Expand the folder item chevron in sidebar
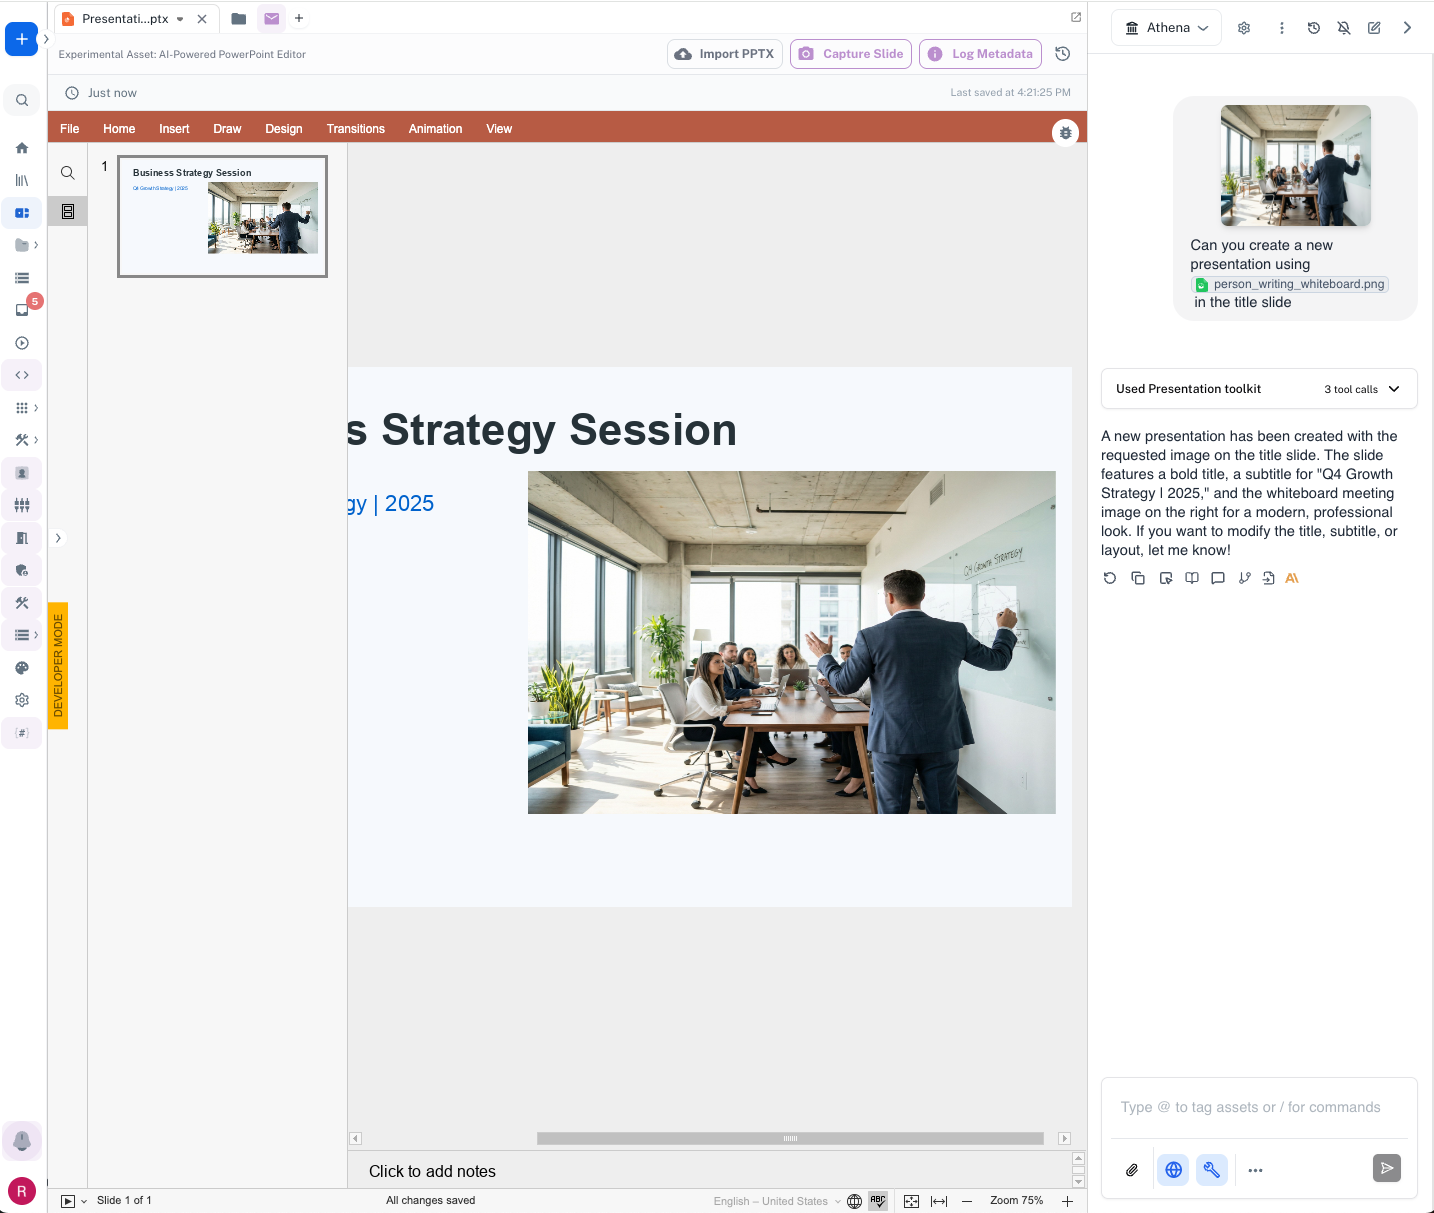This screenshot has width=1434, height=1213. pos(36,245)
